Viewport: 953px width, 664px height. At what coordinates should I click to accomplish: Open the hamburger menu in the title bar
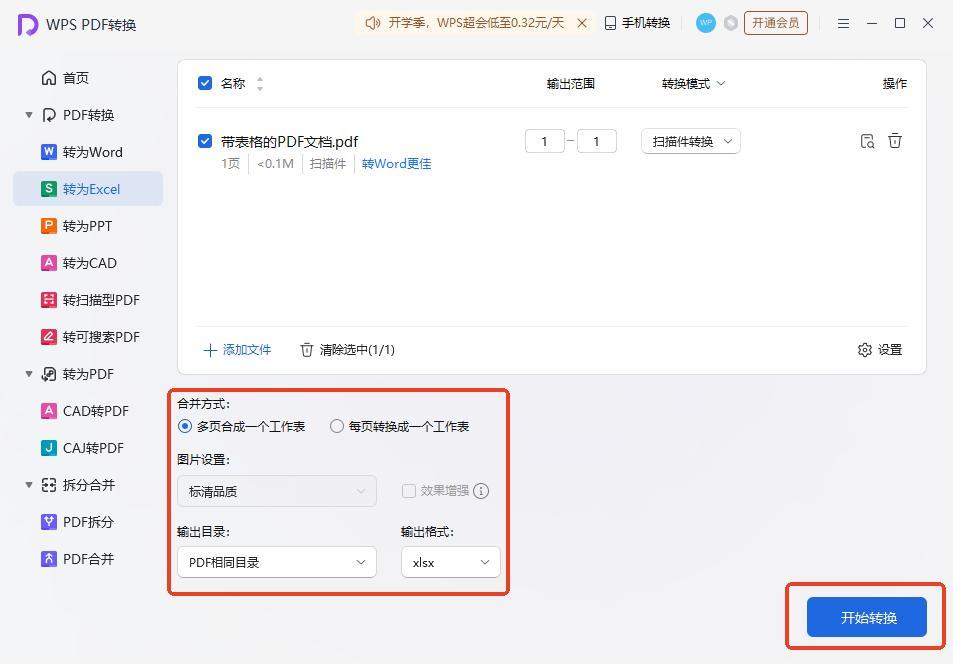[x=844, y=23]
